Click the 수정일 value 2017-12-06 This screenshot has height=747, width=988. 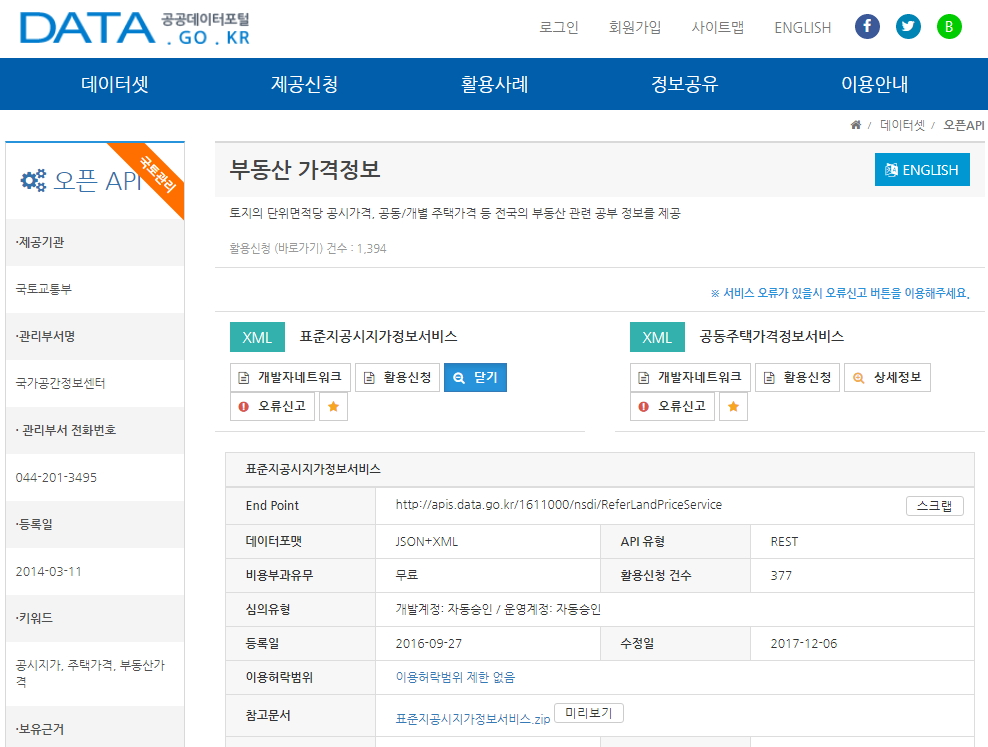803,644
